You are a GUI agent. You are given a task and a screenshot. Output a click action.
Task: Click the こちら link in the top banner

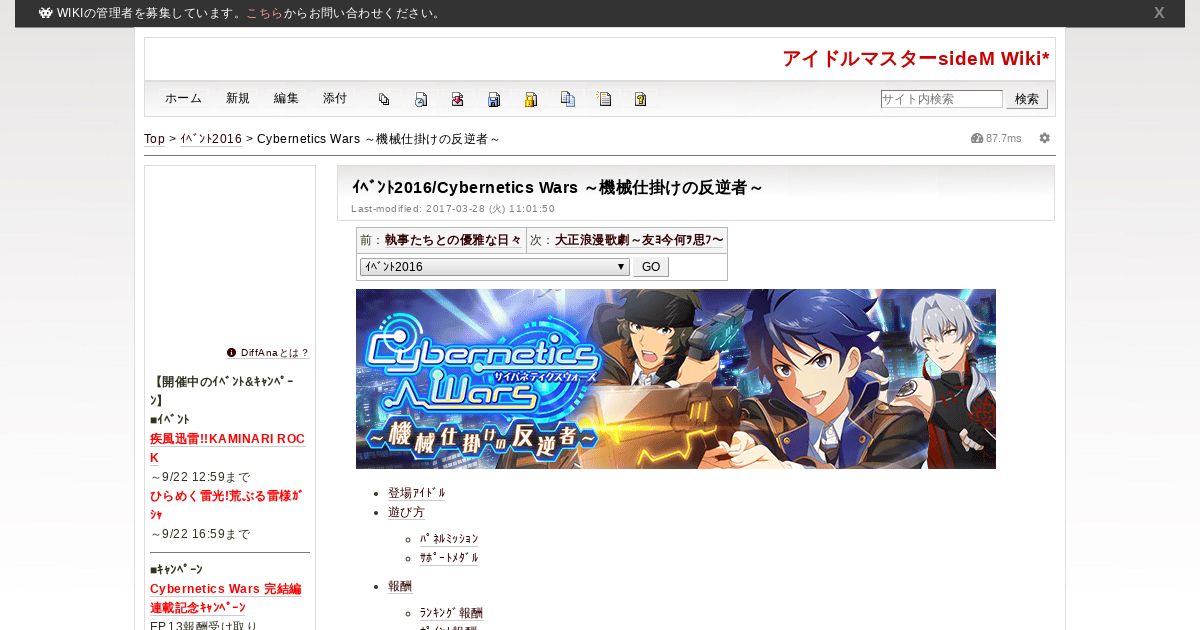(x=265, y=13)
